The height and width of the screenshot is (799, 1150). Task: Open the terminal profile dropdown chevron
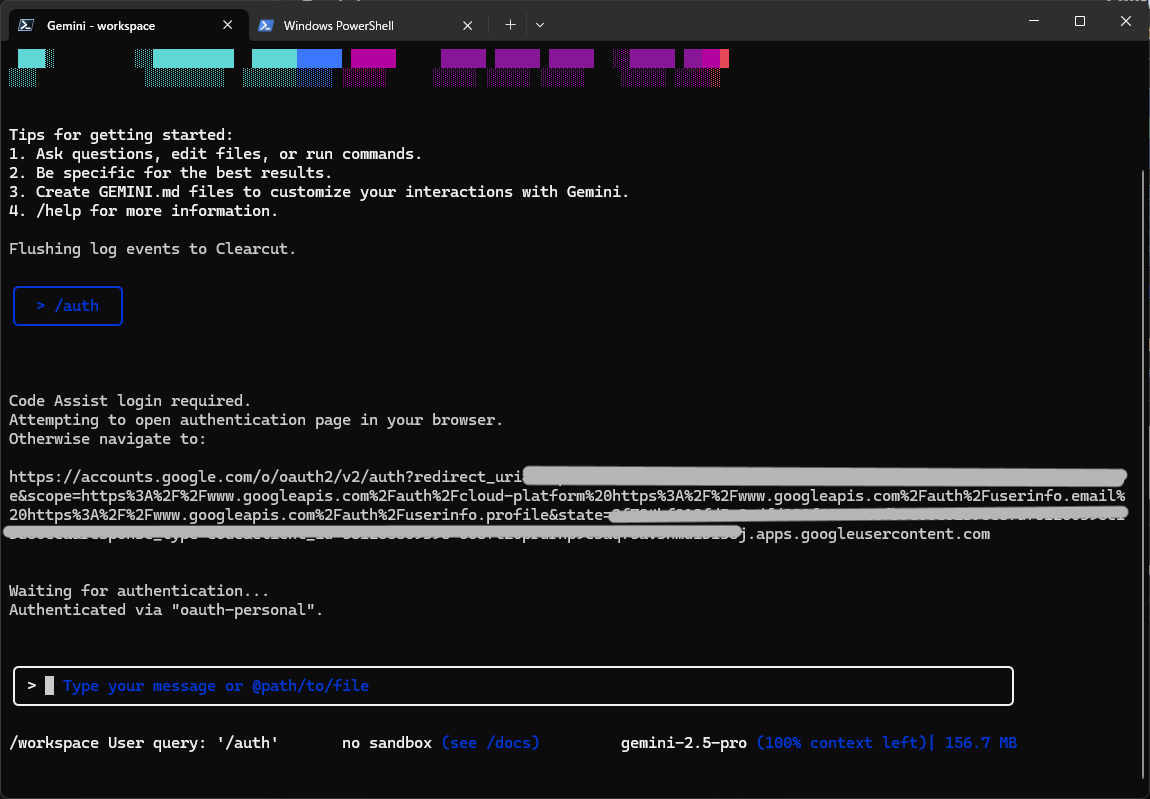(539, 25)
